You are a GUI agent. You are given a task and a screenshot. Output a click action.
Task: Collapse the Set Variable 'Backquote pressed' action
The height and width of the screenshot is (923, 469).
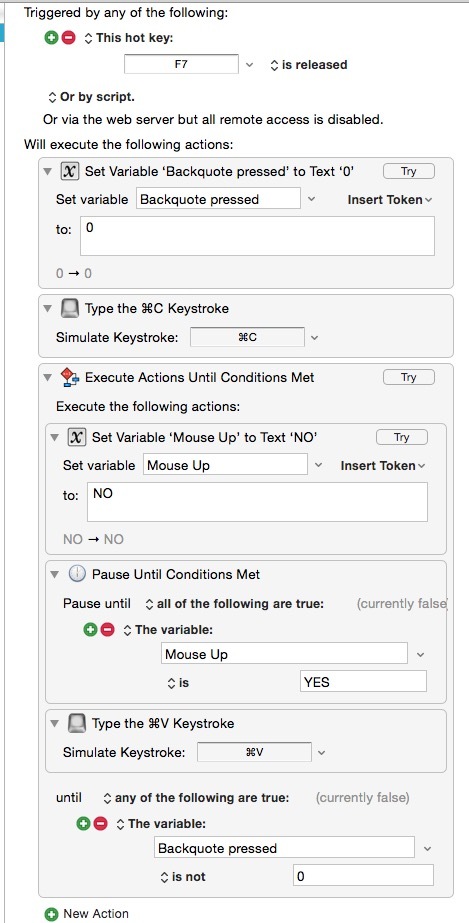[x=49, y=172]
